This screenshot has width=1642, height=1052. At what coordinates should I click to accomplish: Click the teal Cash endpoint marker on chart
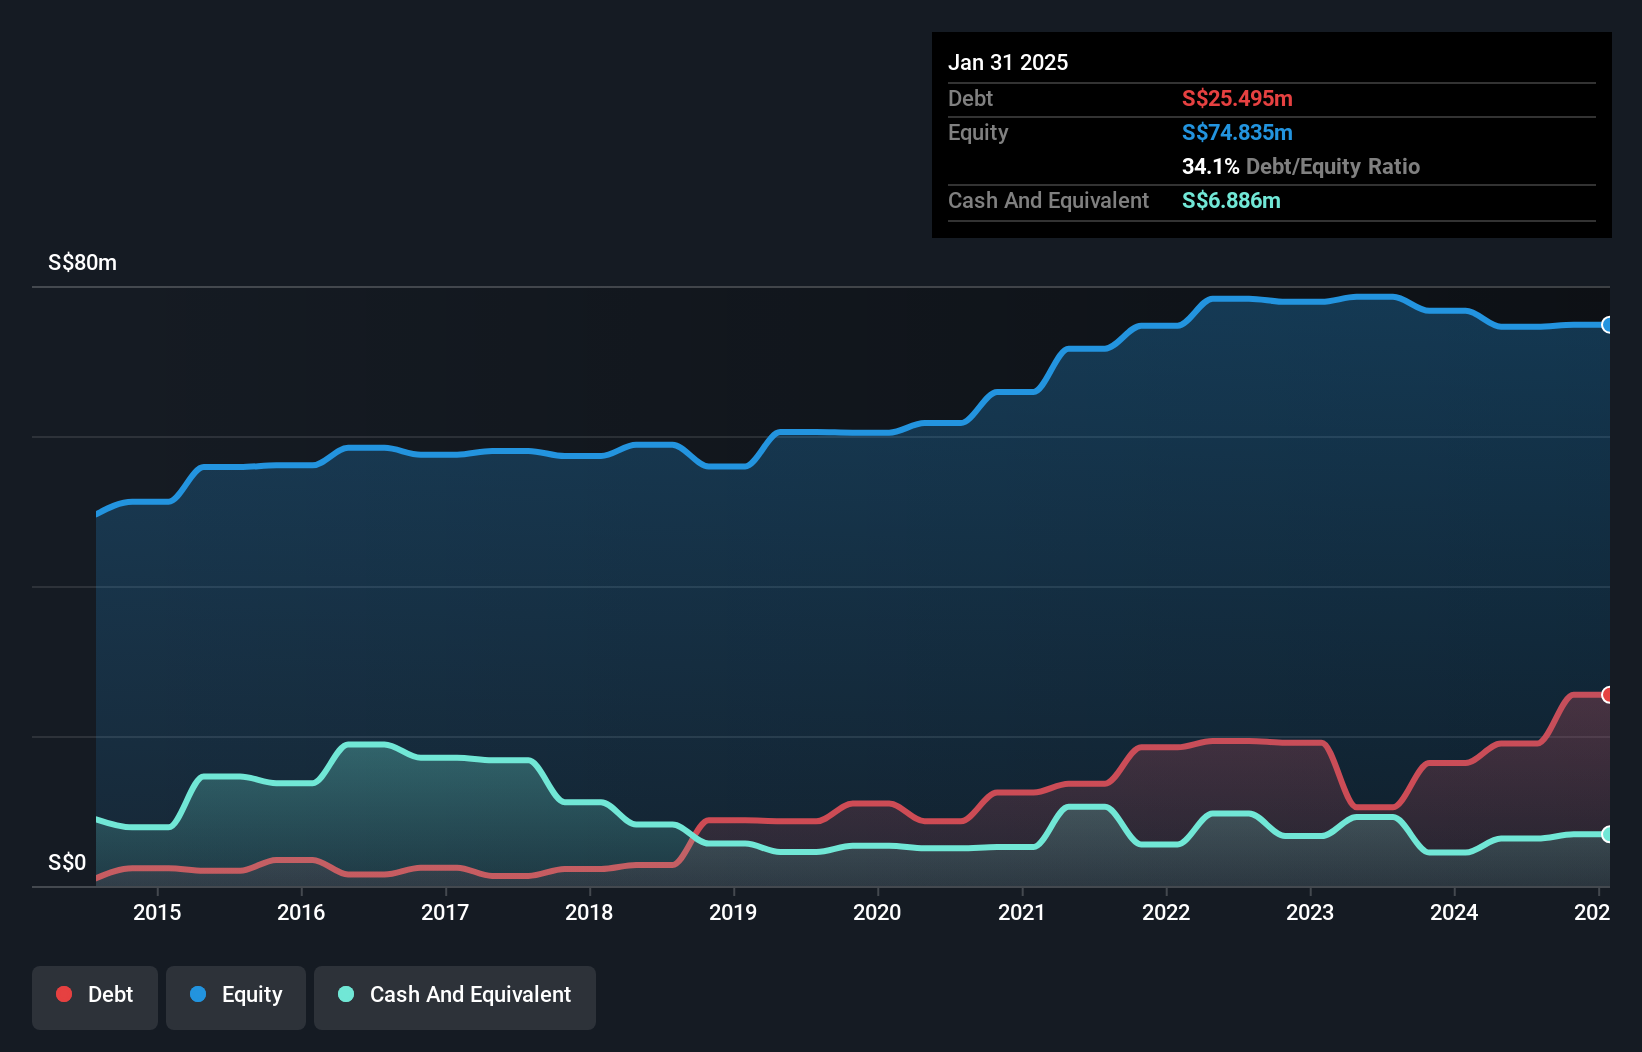(1607, 834)
